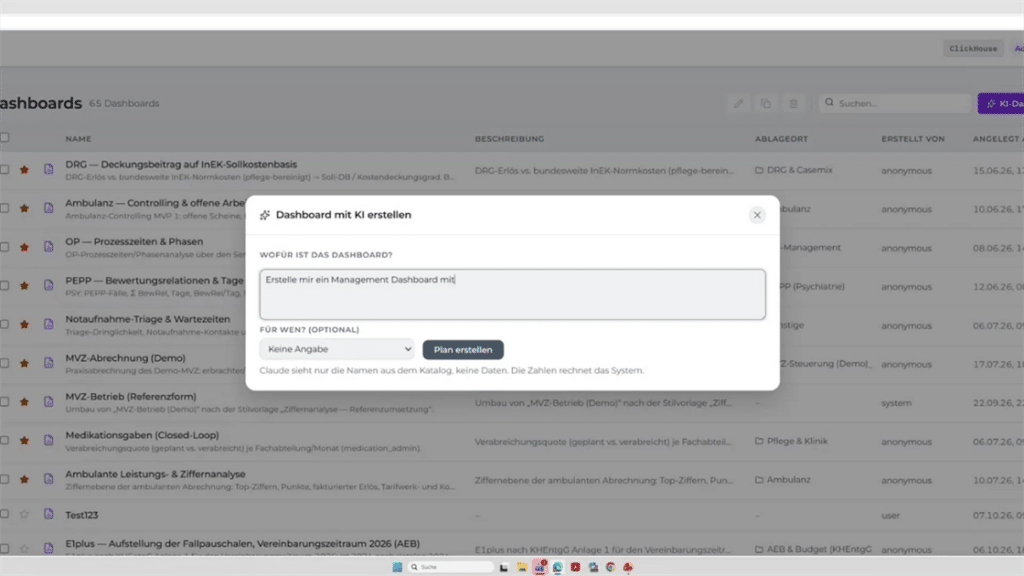Viewport: 1024px width, 576px height.
Task: Sort by NAME column header
Action: [78, 138]
